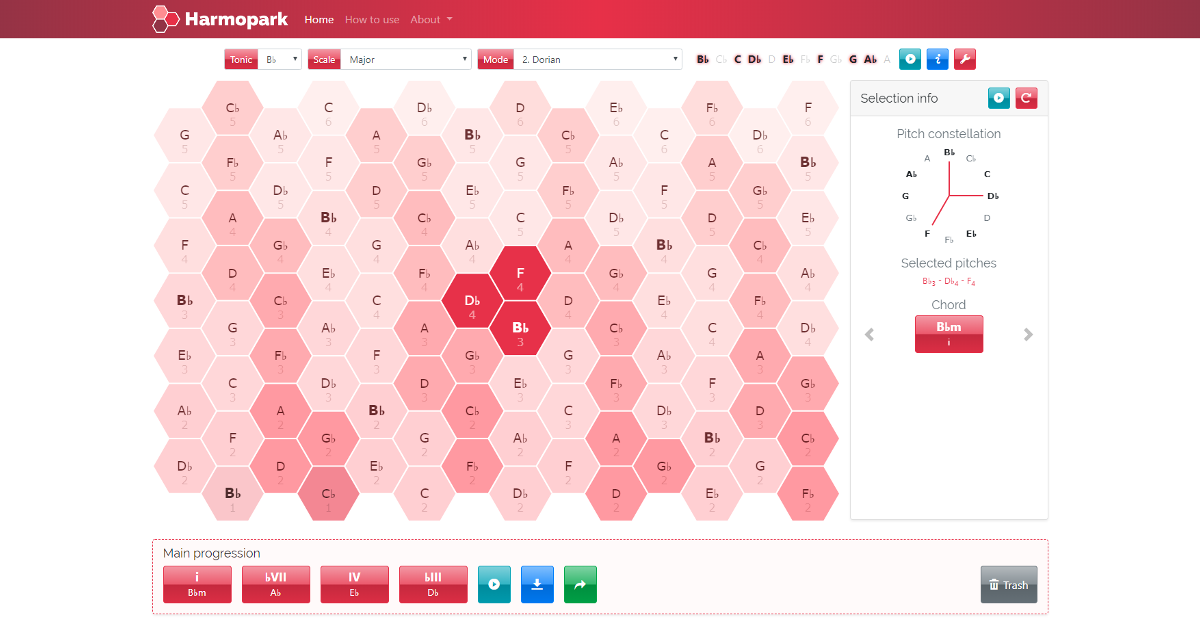Show next chord with right arrow
This screenshot has height=630, width=1200.
(x=1028, y=335)
